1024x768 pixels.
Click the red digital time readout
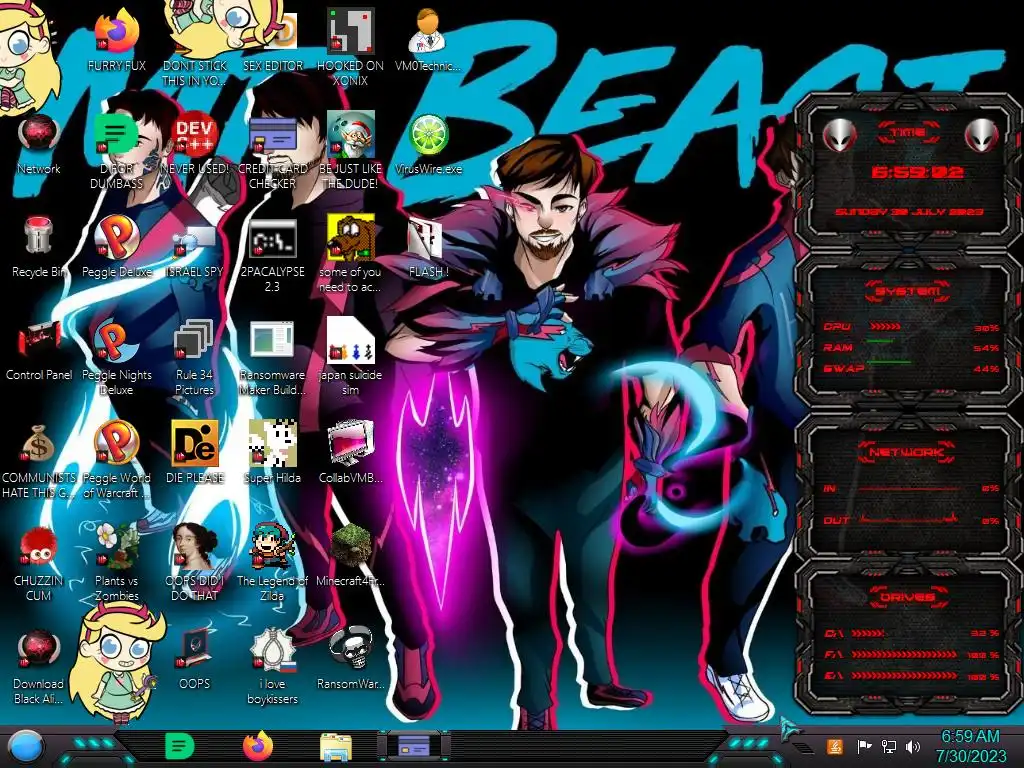[x=918, y=172]
